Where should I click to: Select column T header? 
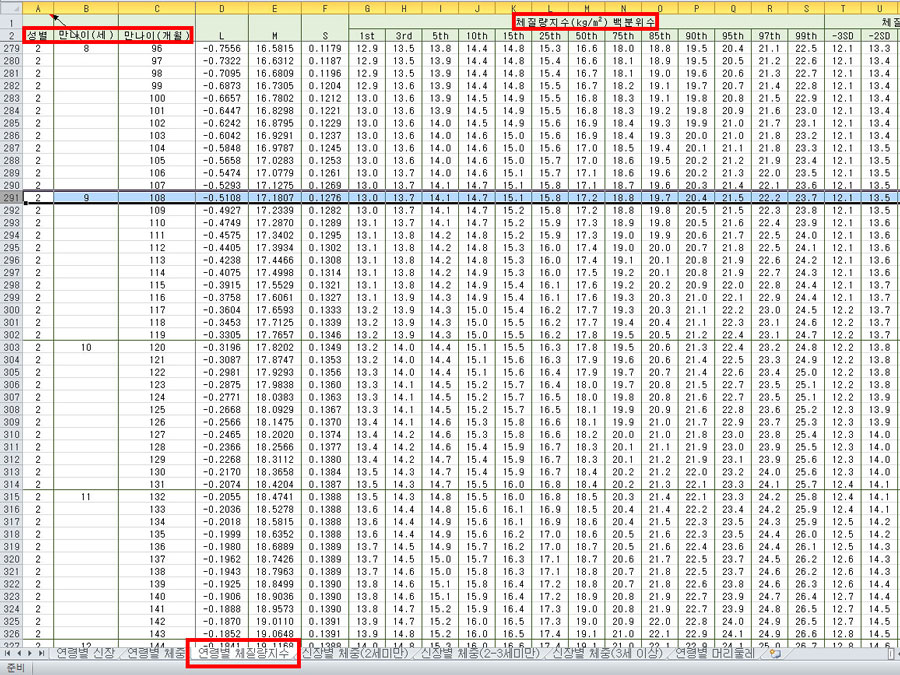tap(843, 8)
